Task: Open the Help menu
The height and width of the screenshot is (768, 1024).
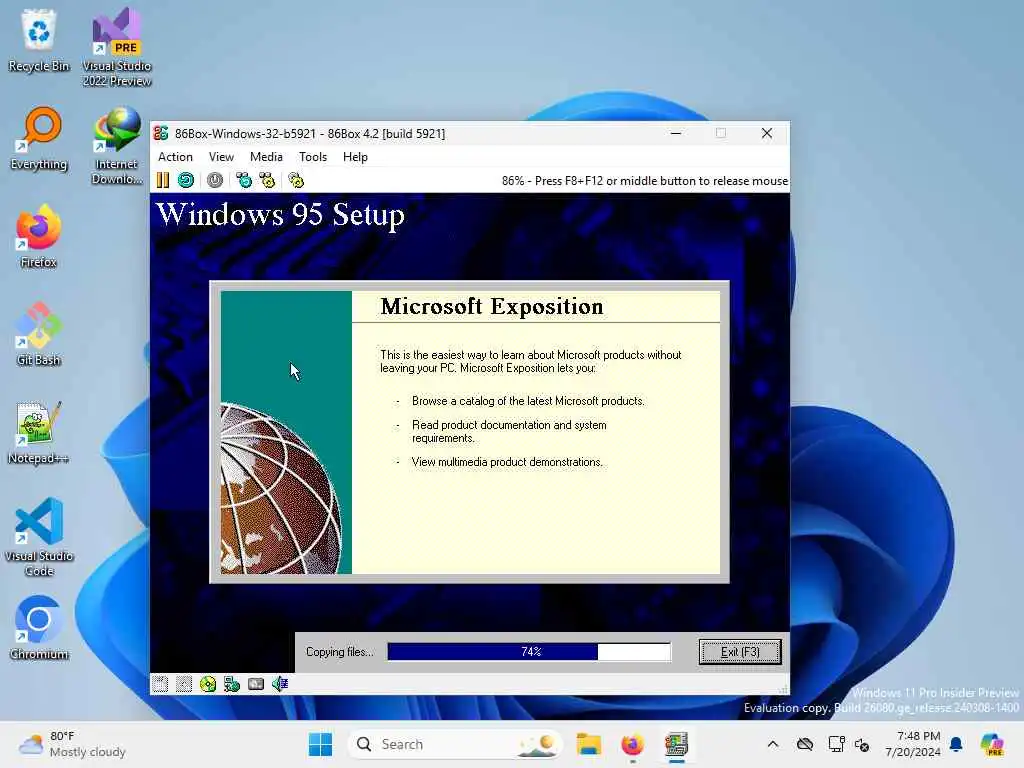Action: tap(355, 157)
